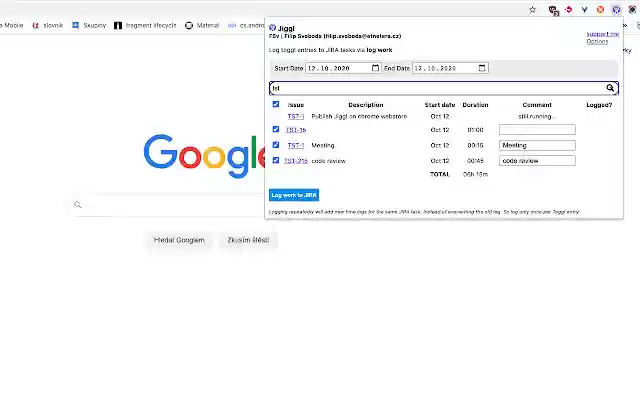Click the Description column header

pos(366,105)
